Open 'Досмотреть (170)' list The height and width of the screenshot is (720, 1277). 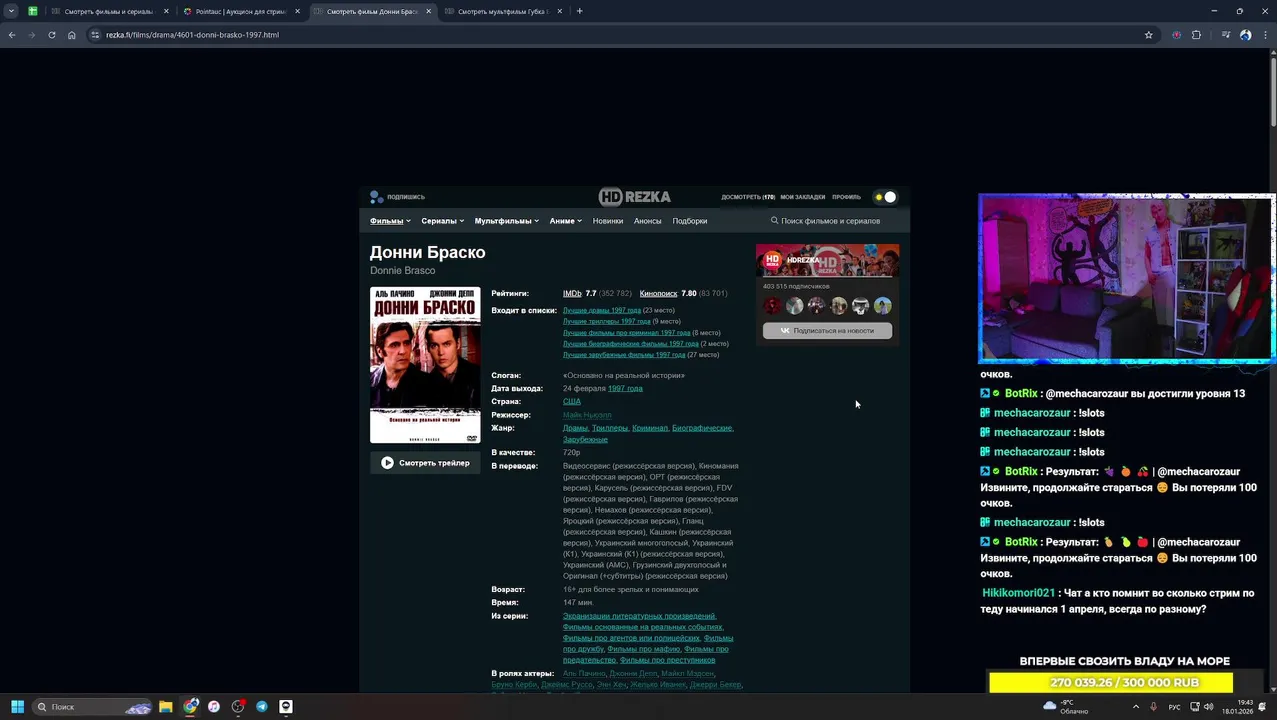coord(748,197)
